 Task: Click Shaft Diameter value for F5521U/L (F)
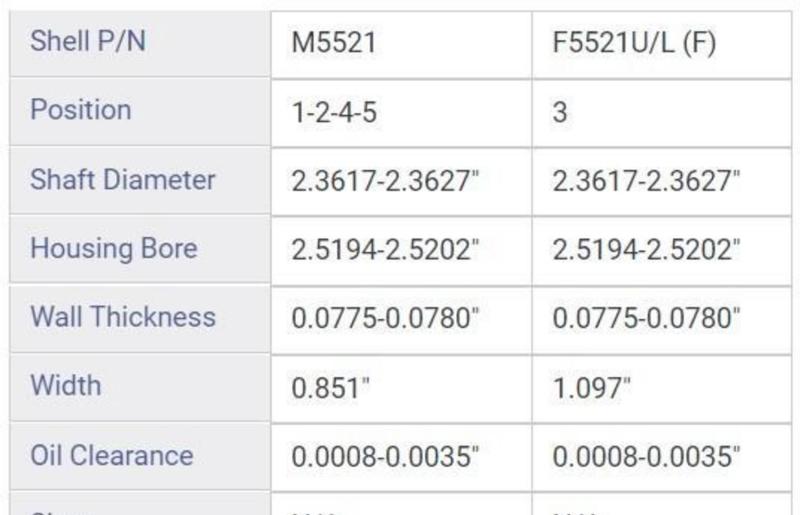point(646,181)
